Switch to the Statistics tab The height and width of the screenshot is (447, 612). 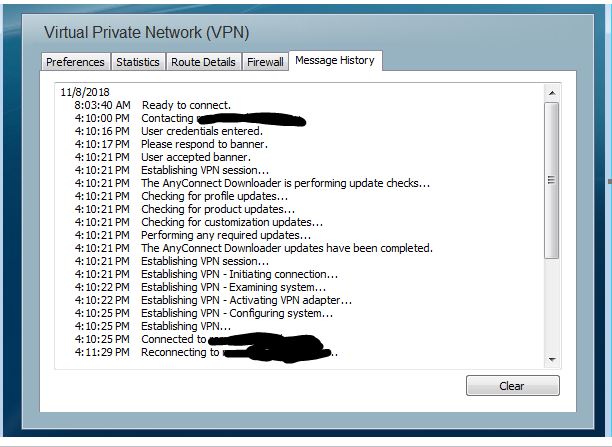(138, 62)
